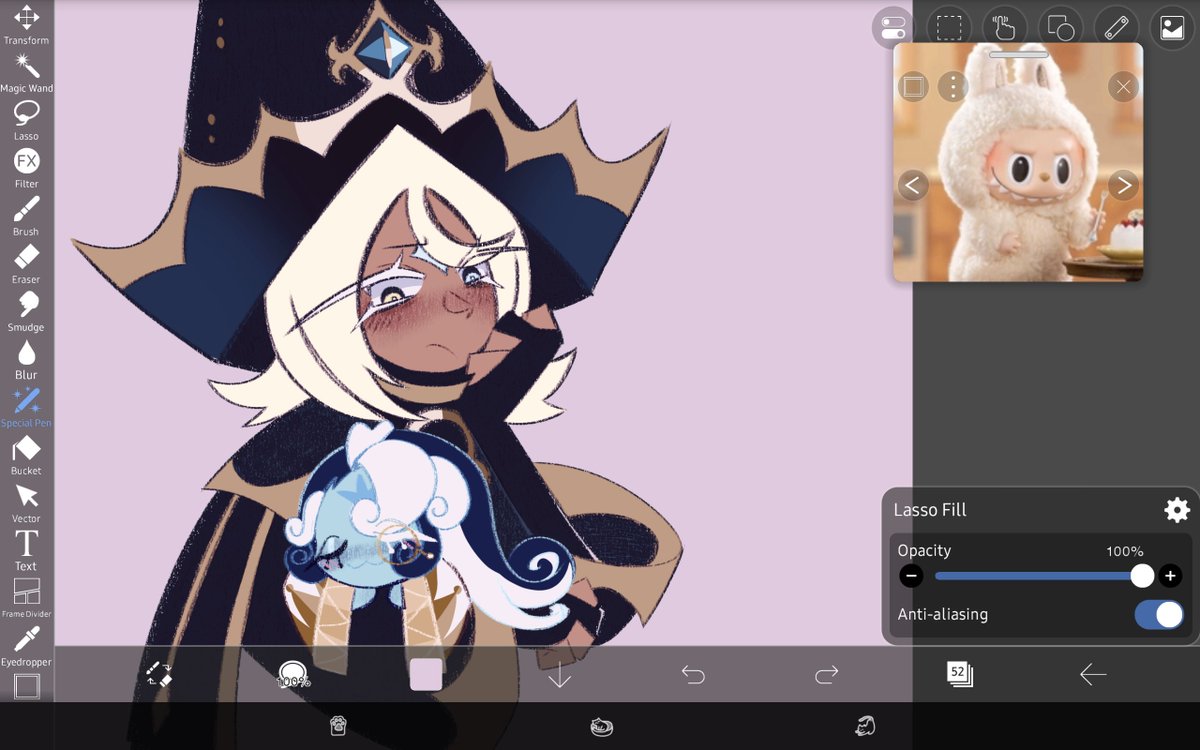
Task: Open the Selection Area dashed-square button
Action: [x=948, y=27]
